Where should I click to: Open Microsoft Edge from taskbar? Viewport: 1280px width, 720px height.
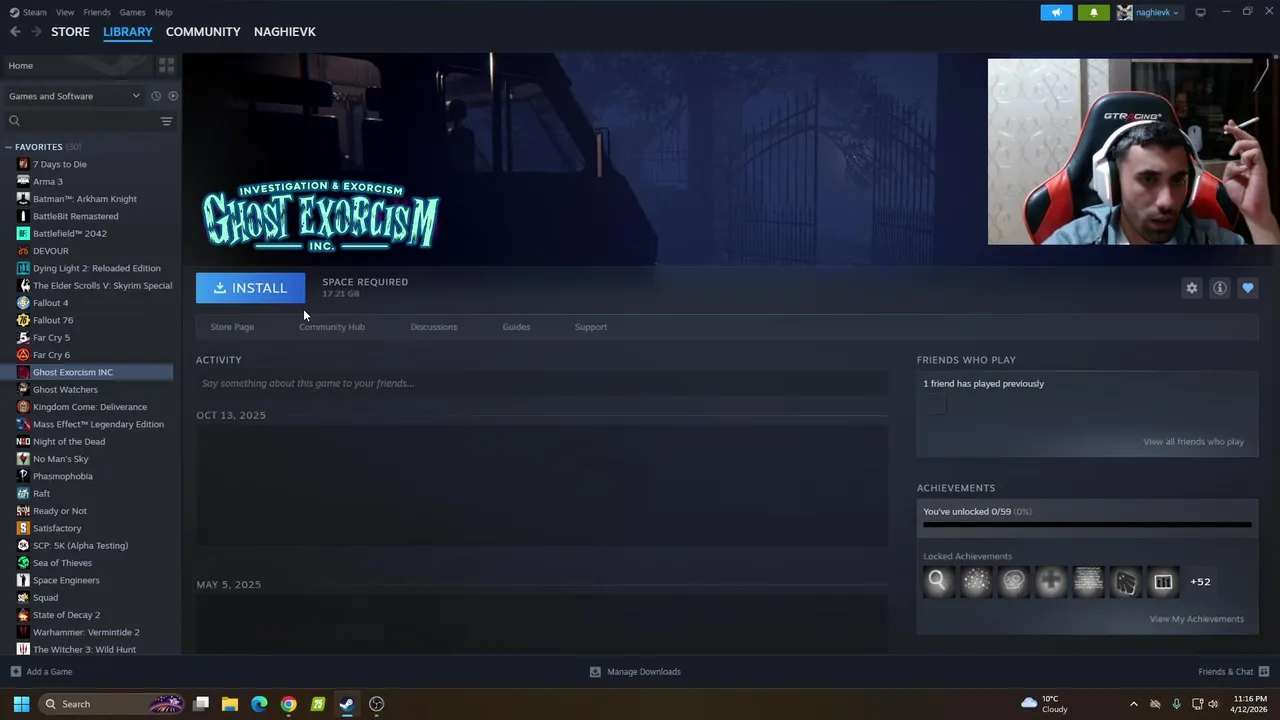(x=259, y=704)
